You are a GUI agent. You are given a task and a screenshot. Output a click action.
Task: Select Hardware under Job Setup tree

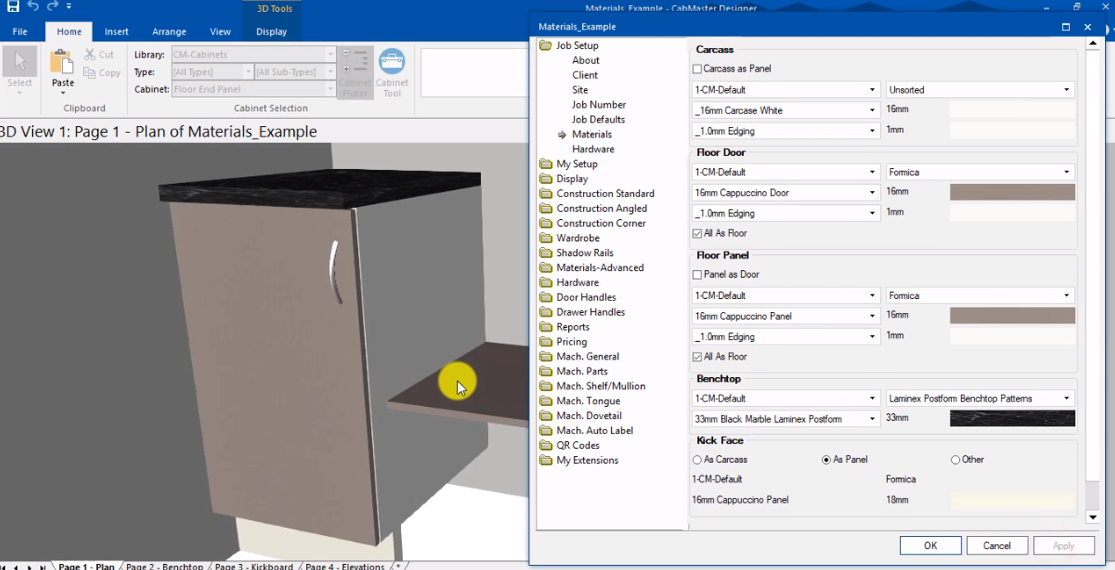click(593, 149)
